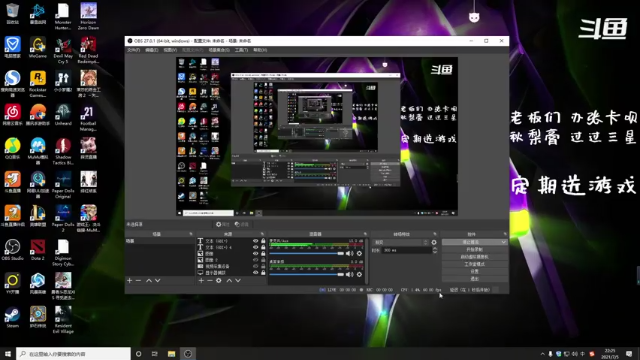Open the 文件(F) menu
Viewport: 640px width, 360px height.
(x=133, y=50)
